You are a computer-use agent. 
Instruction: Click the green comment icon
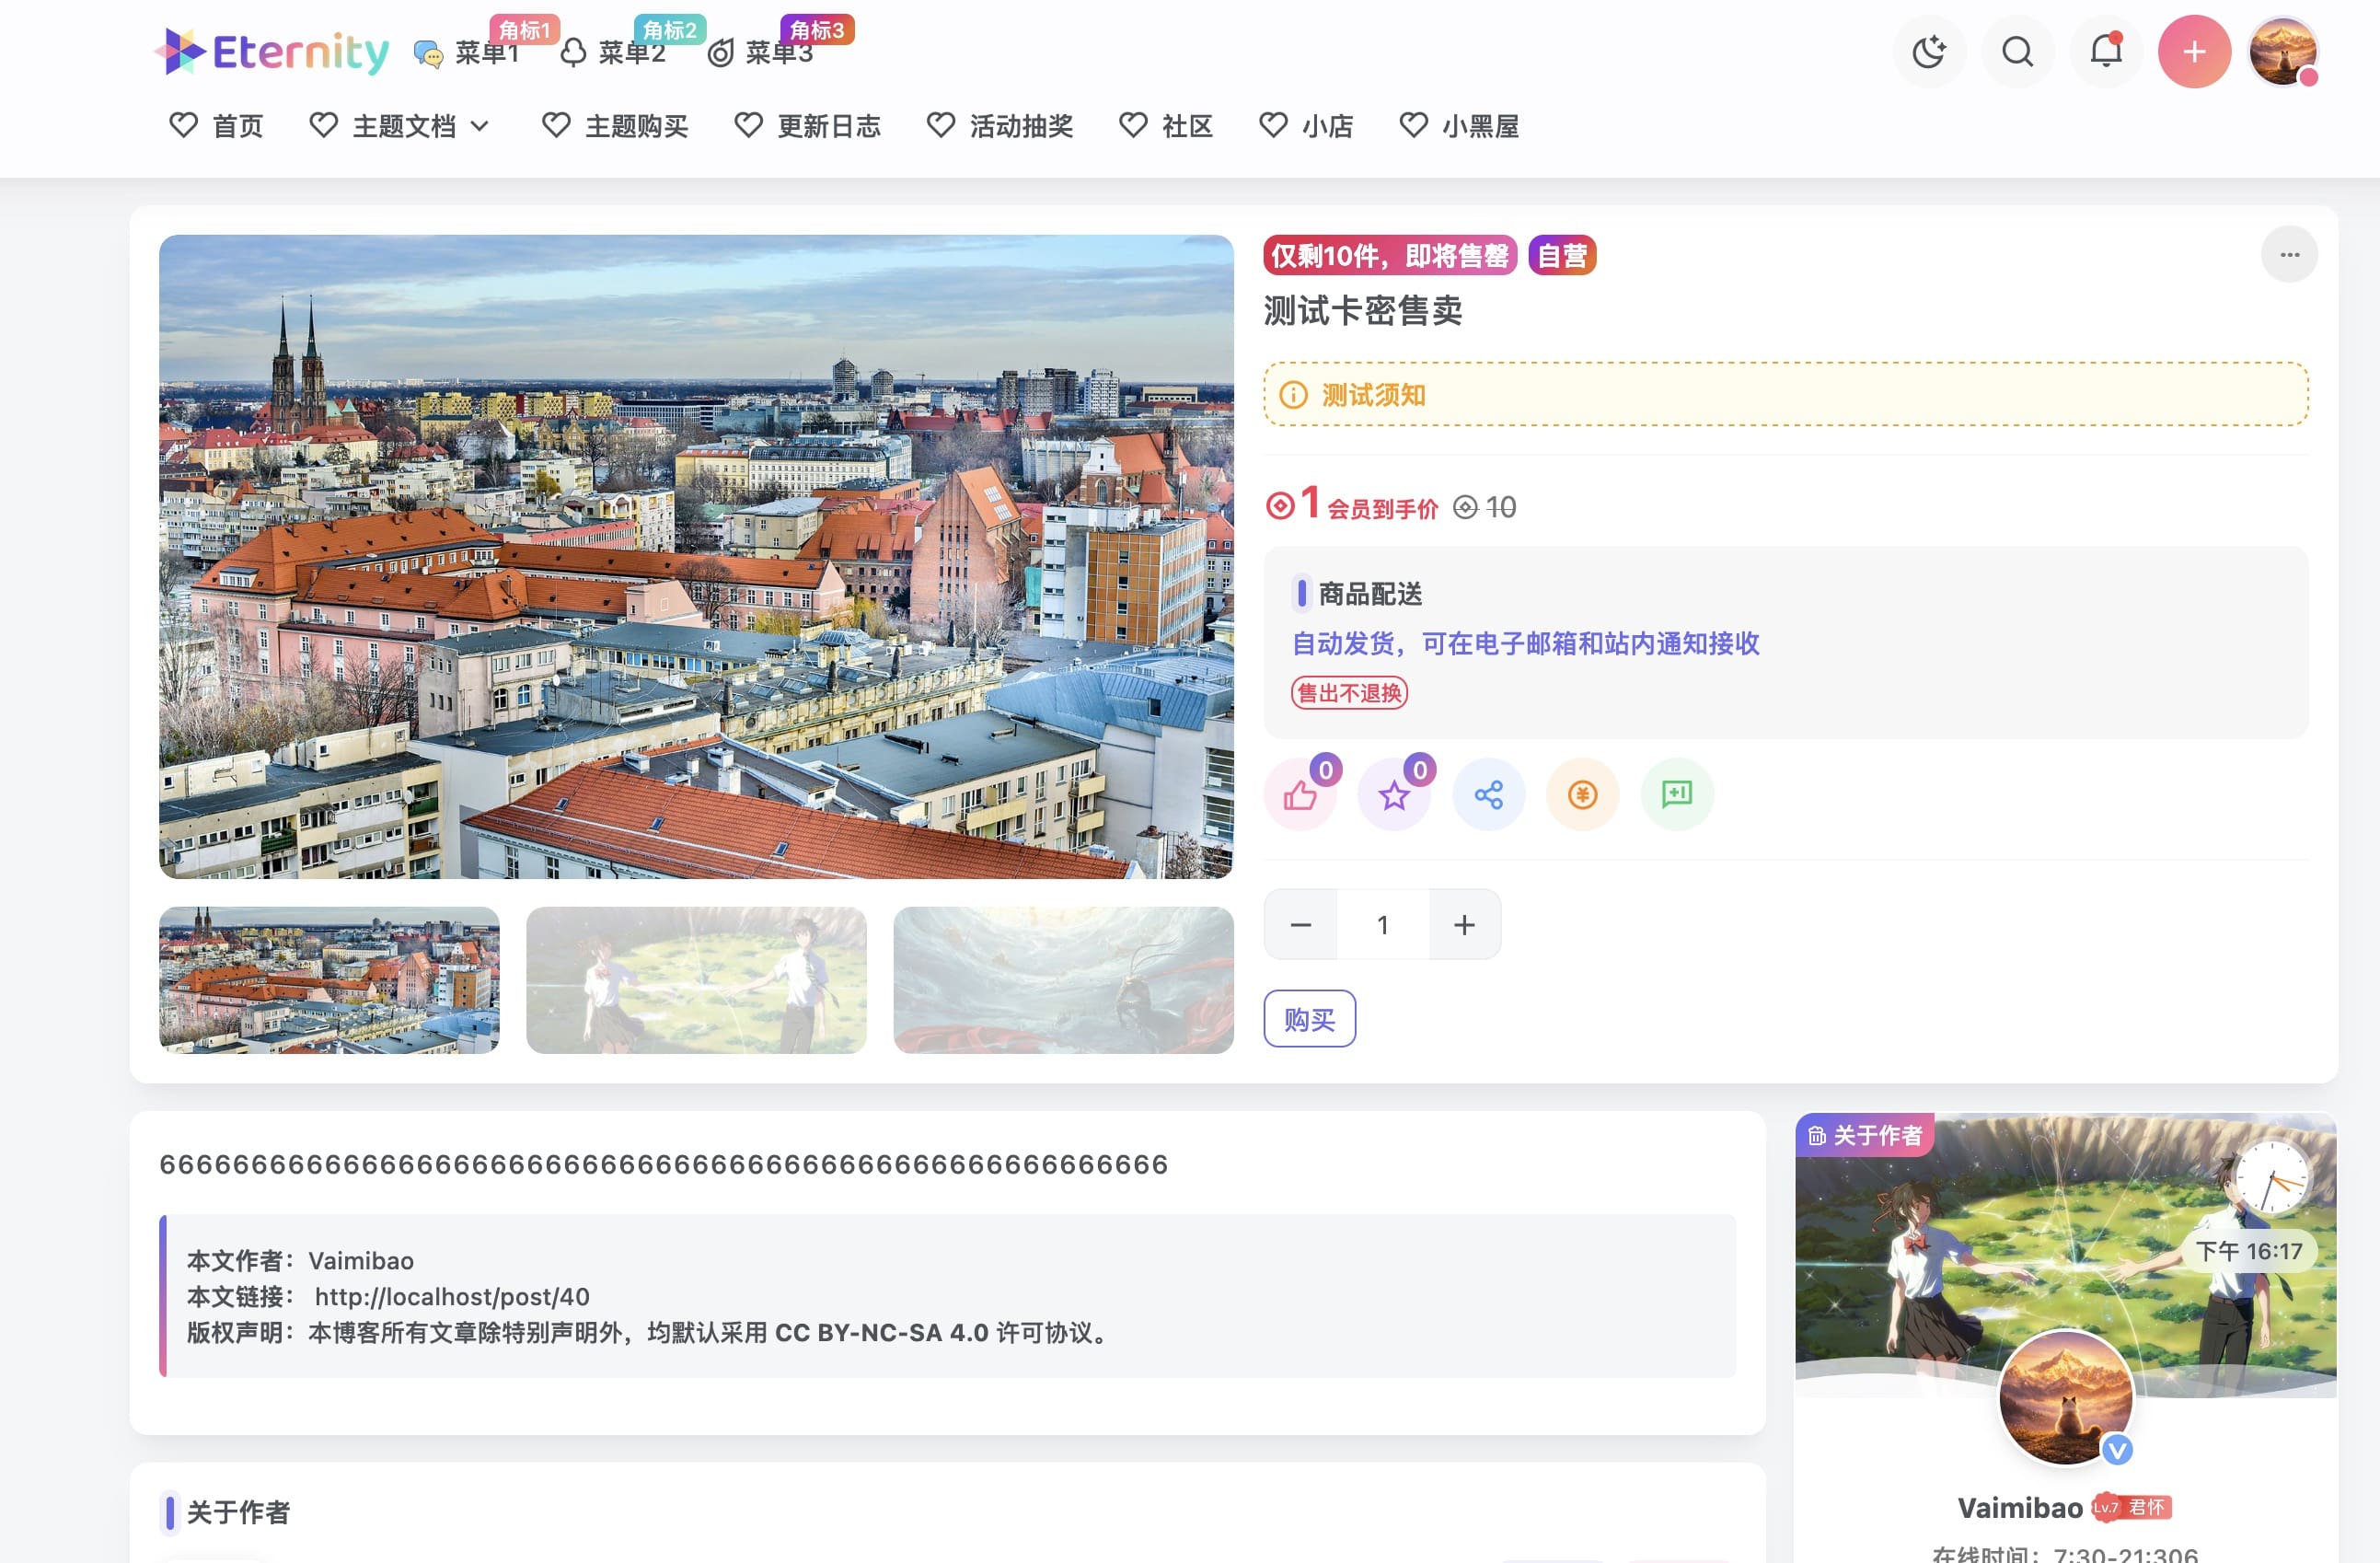(x=1676, y=796)
